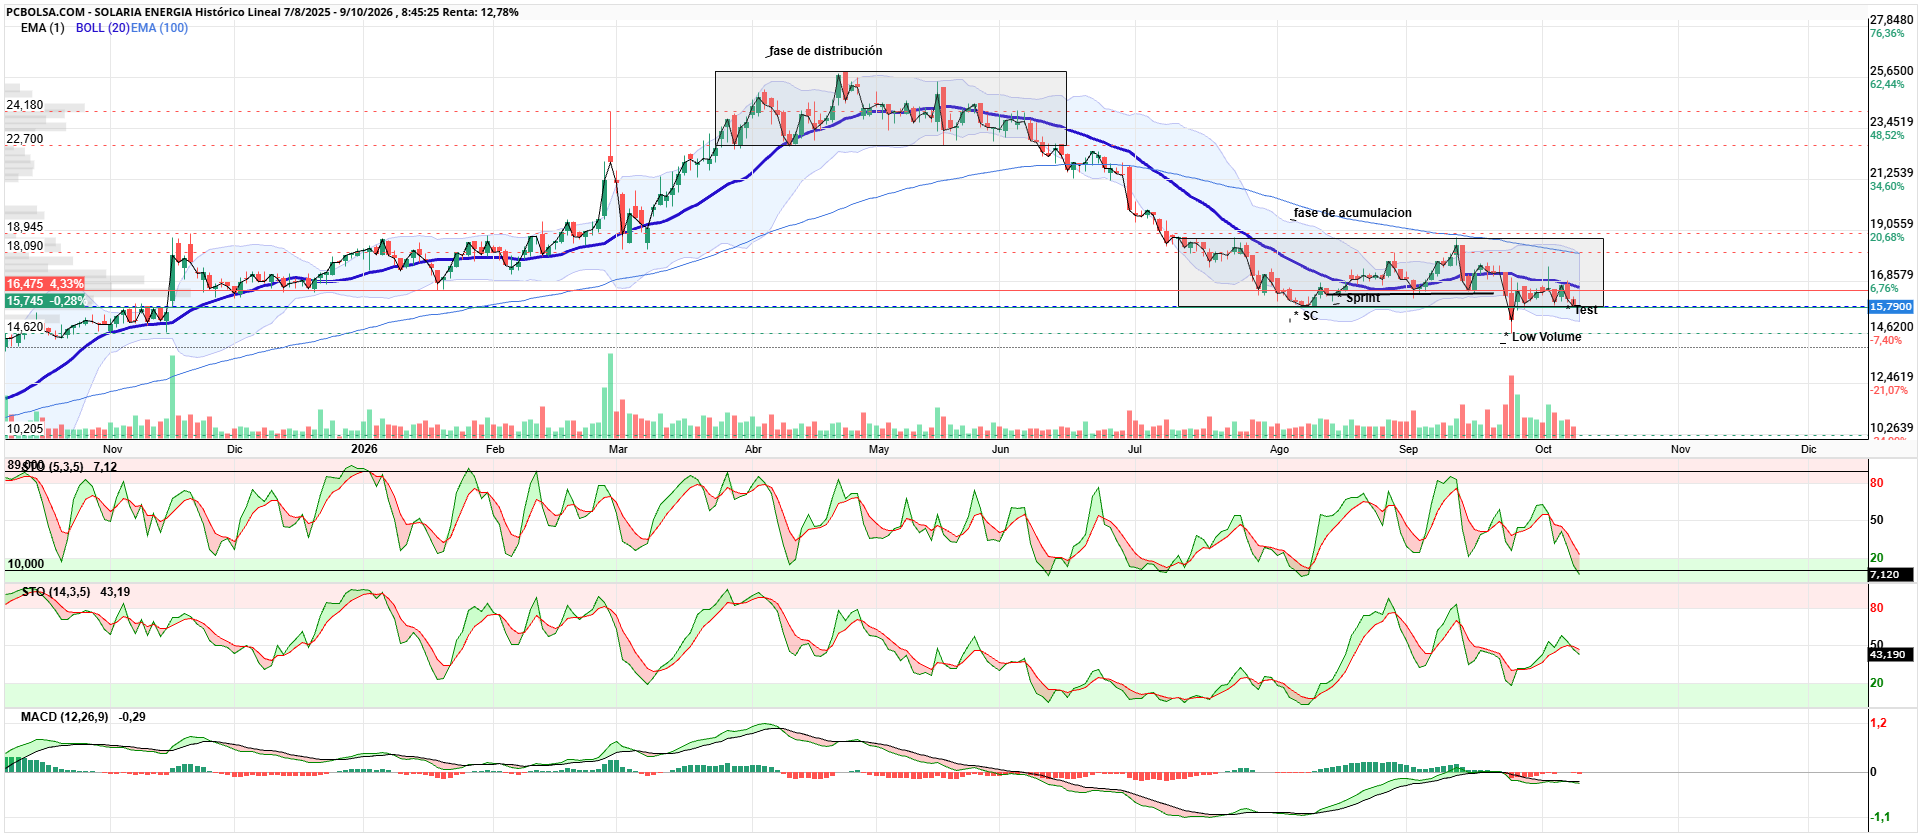The width and height of the screenshot is (1922, 837).
Task: Select the blue 15,7900 axis price tag
Action: (1890, 307)
